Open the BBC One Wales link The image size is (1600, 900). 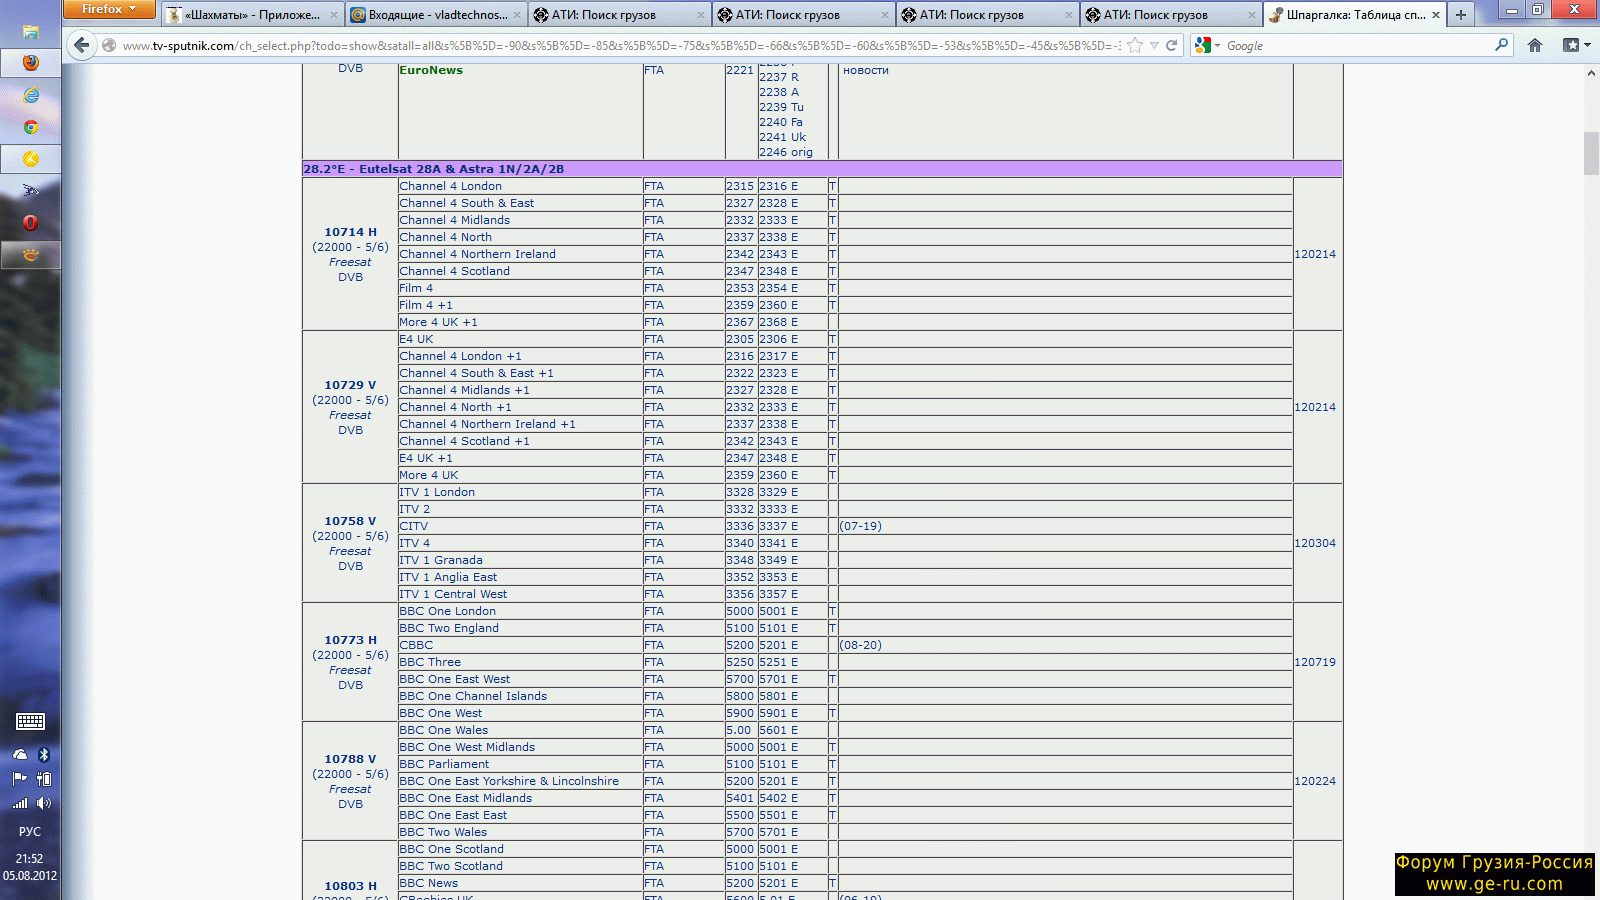click(443, 730)
